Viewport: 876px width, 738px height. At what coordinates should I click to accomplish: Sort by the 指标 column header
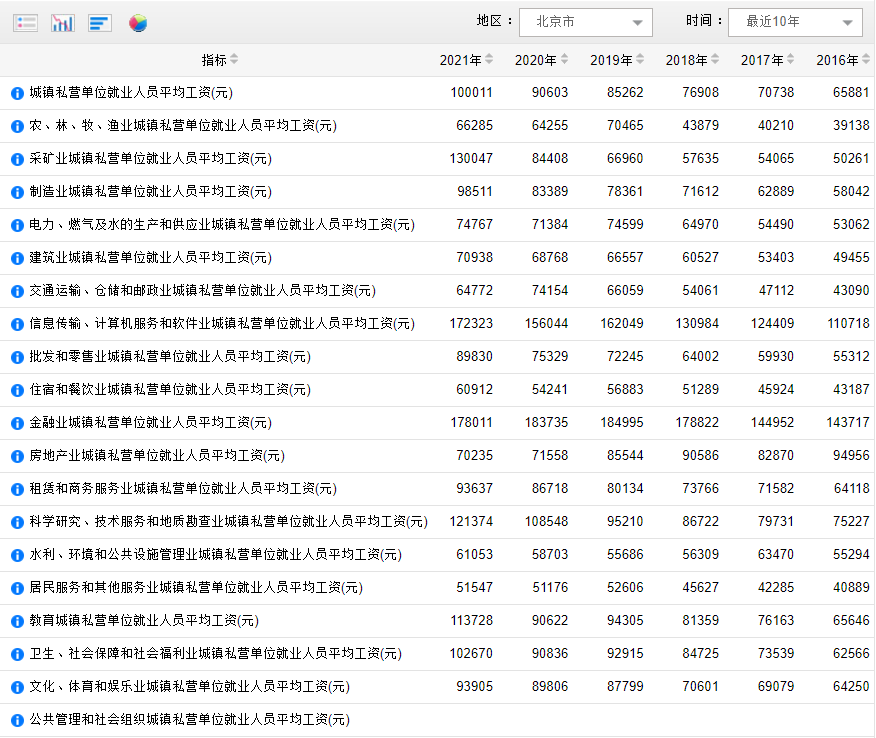220,60
